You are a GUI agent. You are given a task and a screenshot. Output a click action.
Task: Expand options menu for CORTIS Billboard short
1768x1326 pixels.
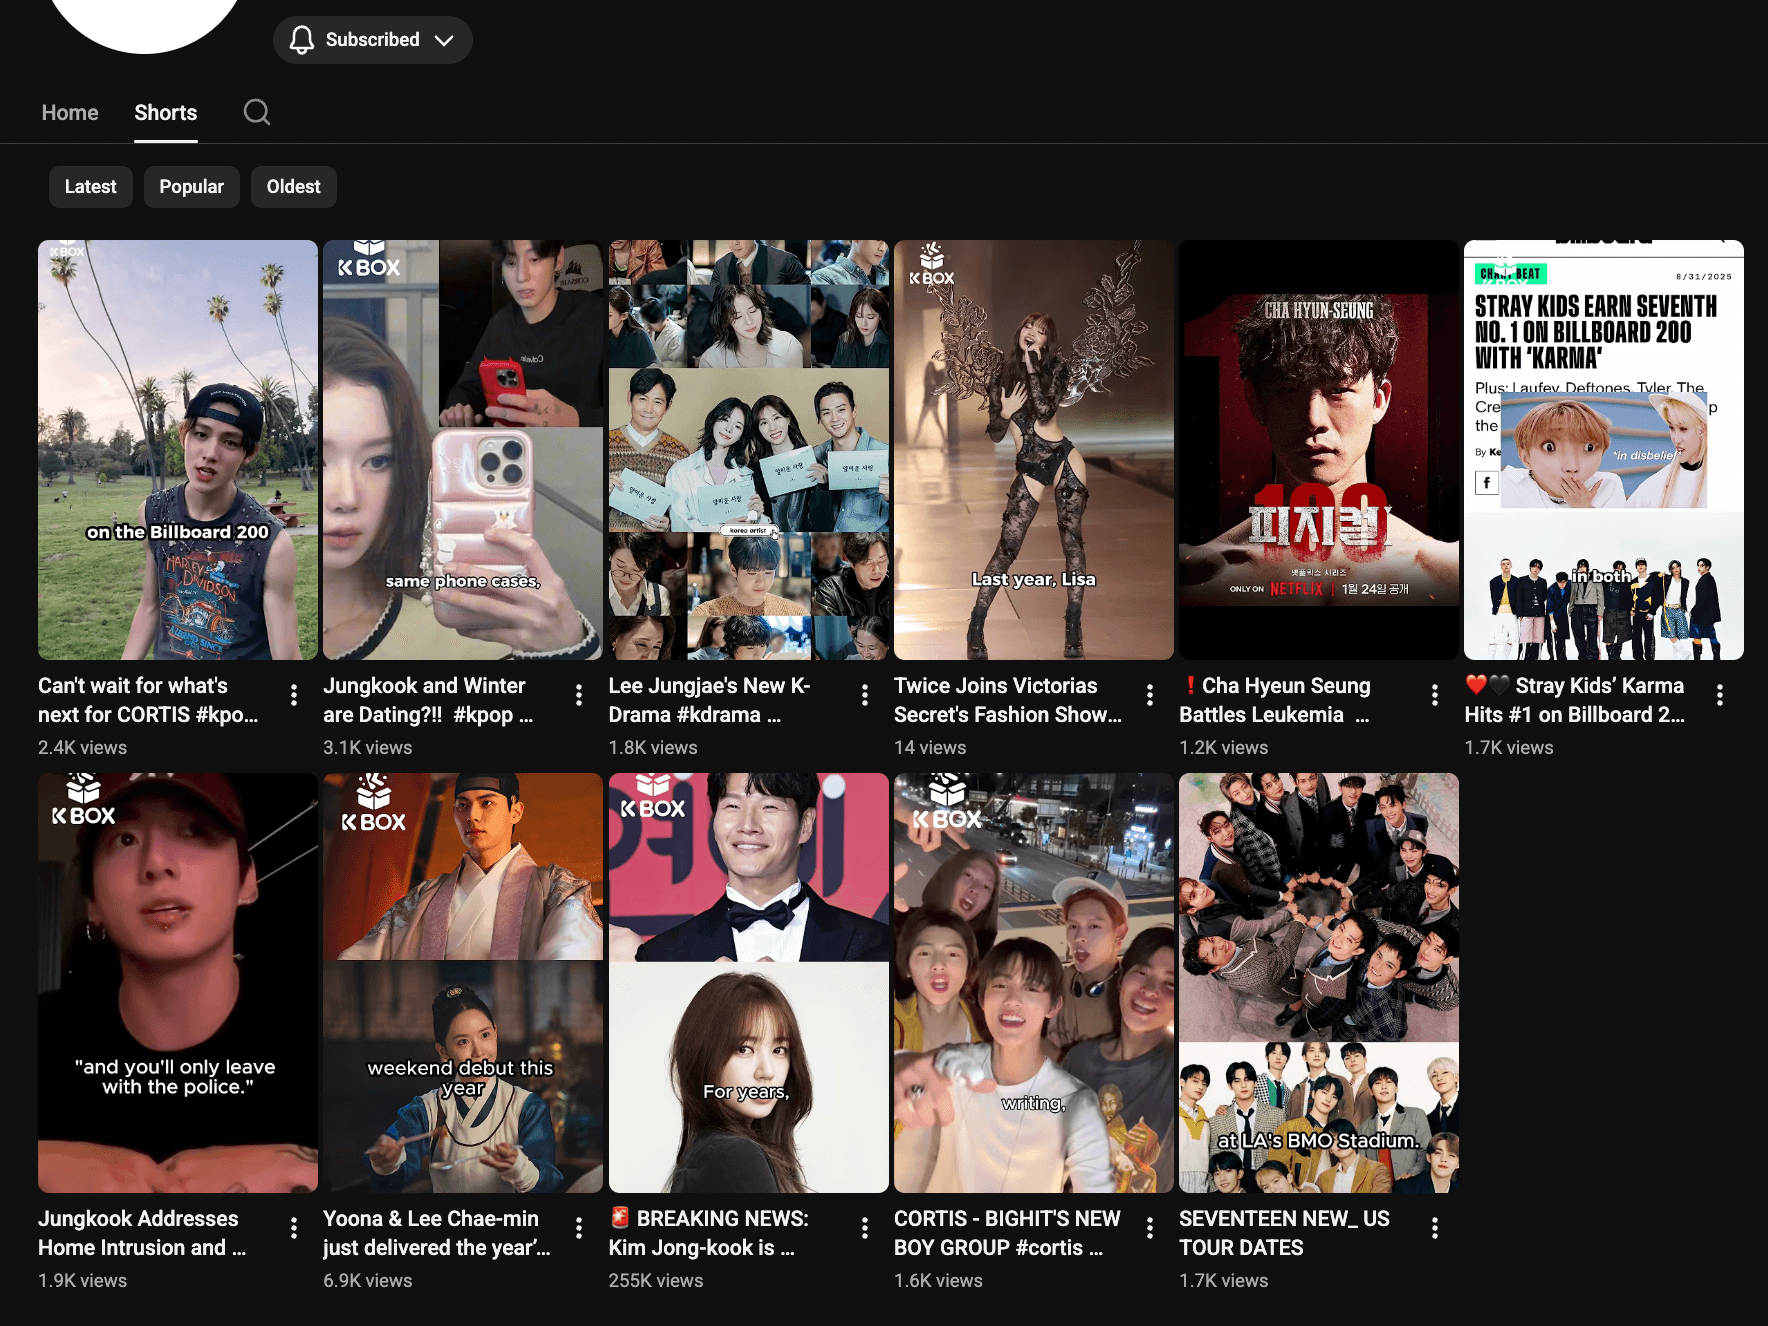[x=294, y=695]
